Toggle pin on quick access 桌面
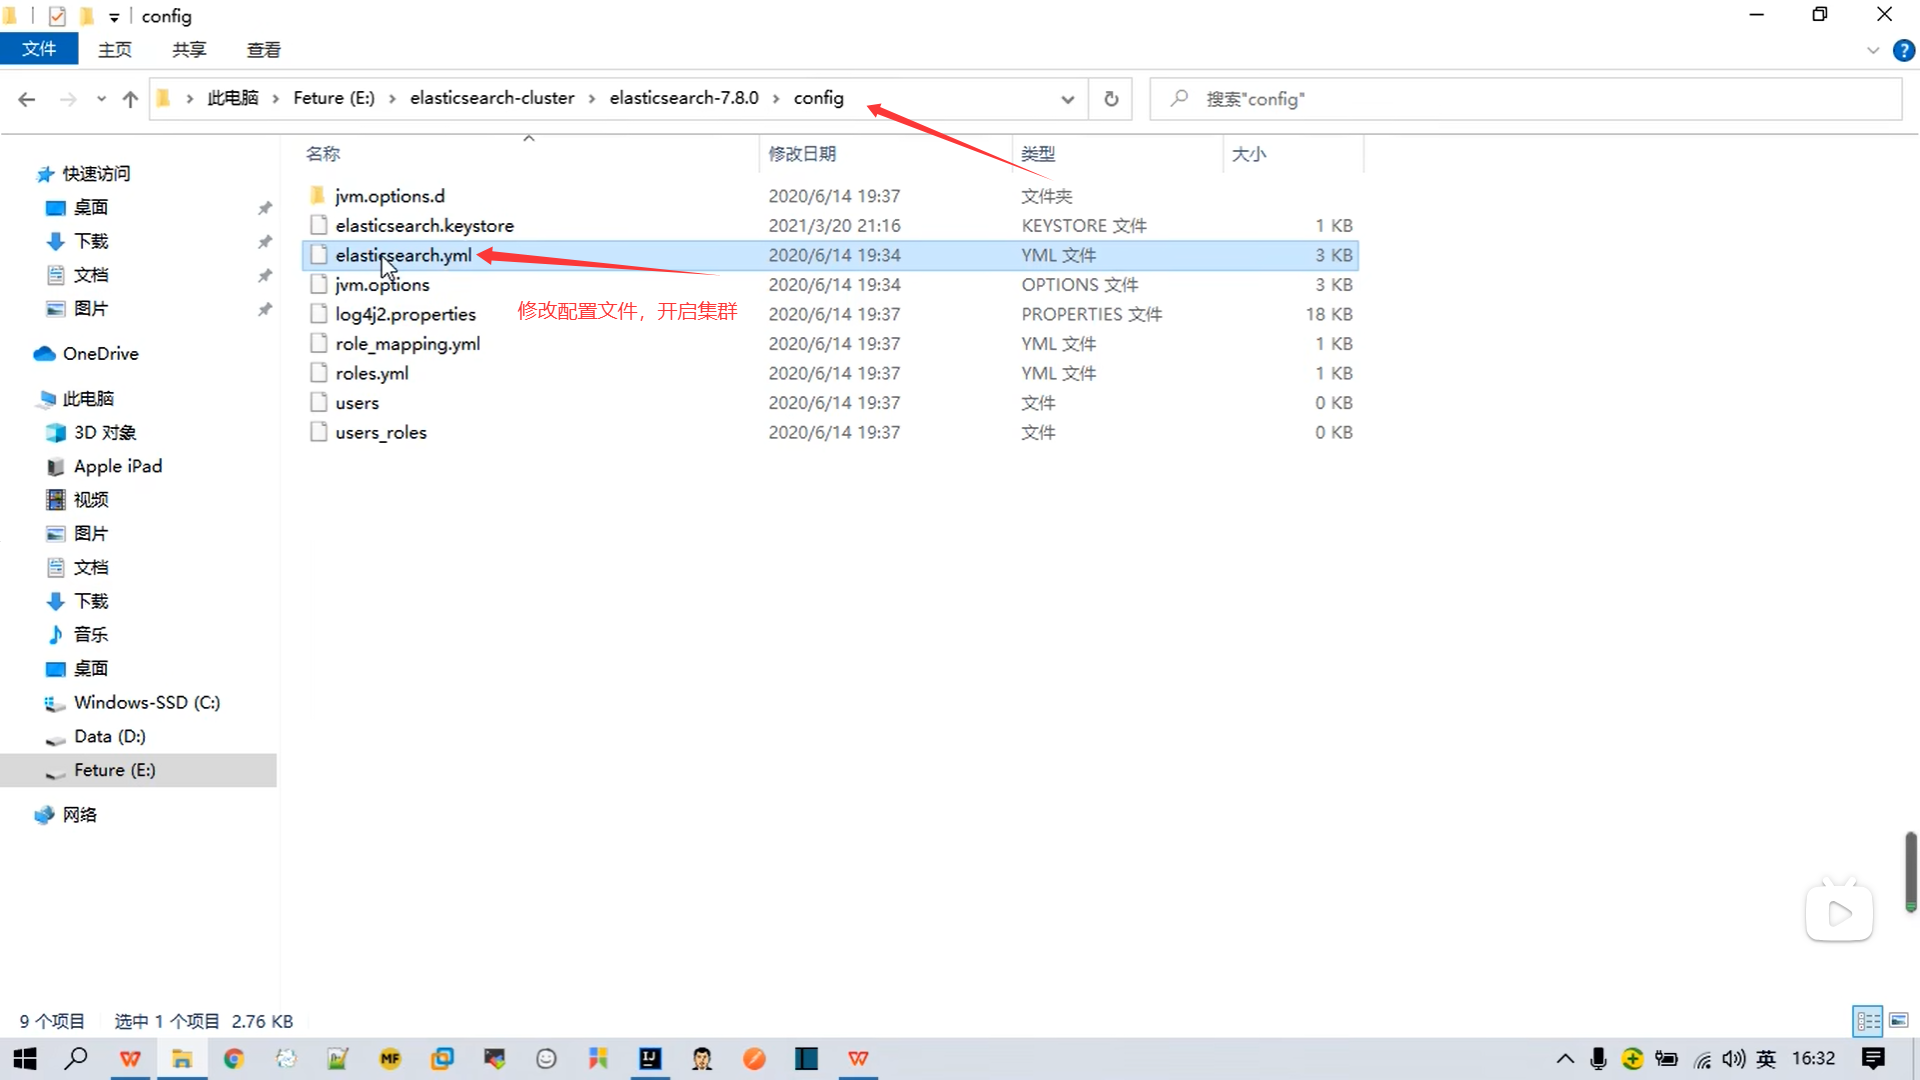The width and height of the screenshot is (1920, 1080). (264, 208)
